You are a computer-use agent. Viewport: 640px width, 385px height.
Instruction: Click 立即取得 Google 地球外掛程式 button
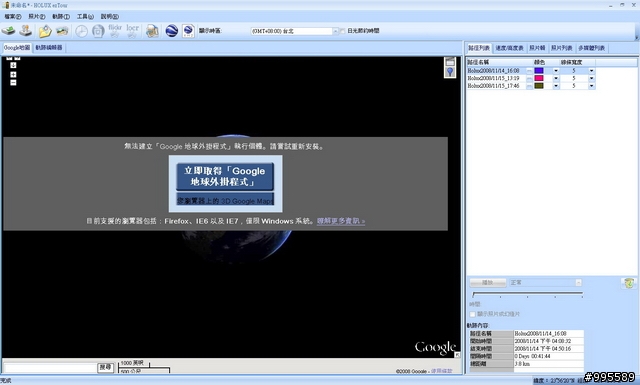click(225, 177)
